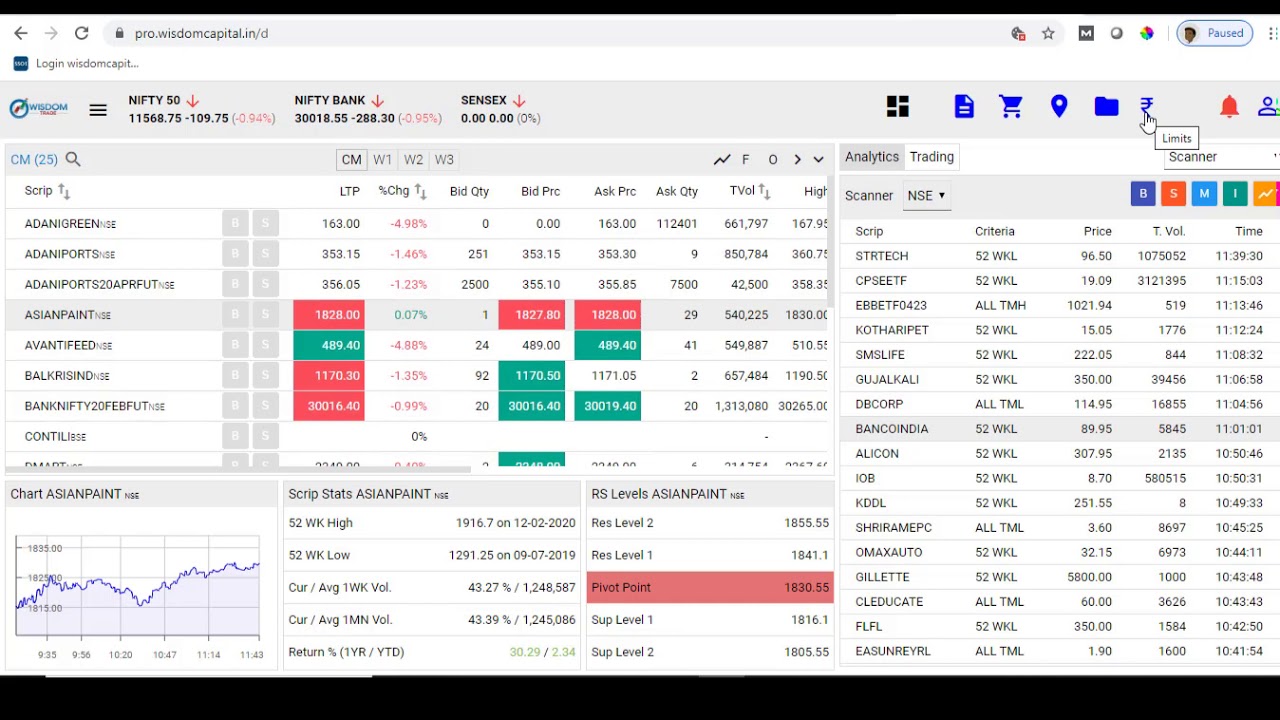Screen dimensions: 1280x720
Task: Go back in browser history
Action: (21, 33)
